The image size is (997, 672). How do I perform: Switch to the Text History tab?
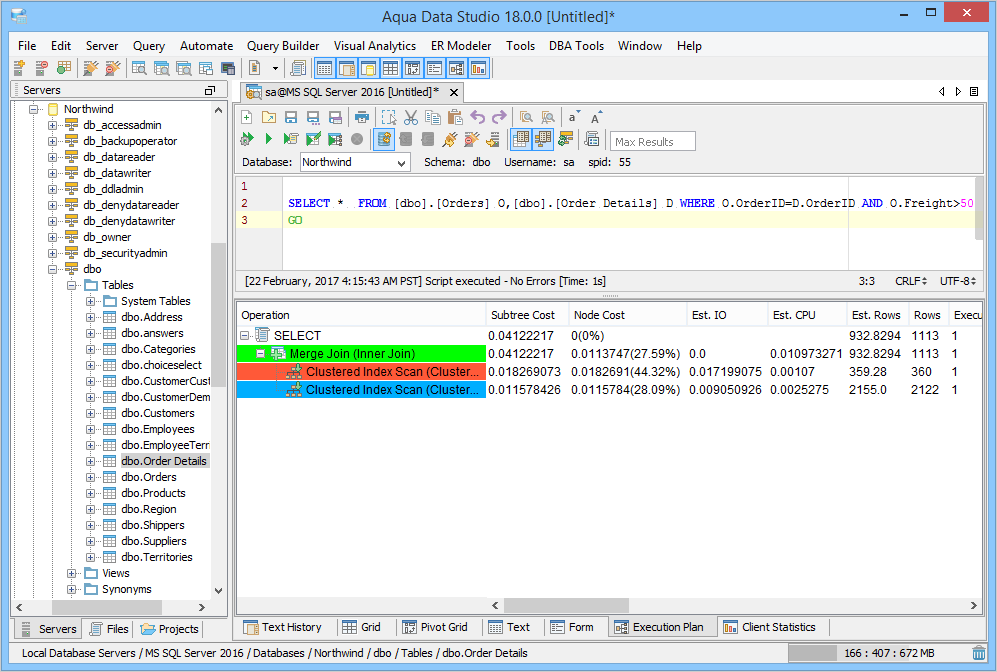[283, 627]
